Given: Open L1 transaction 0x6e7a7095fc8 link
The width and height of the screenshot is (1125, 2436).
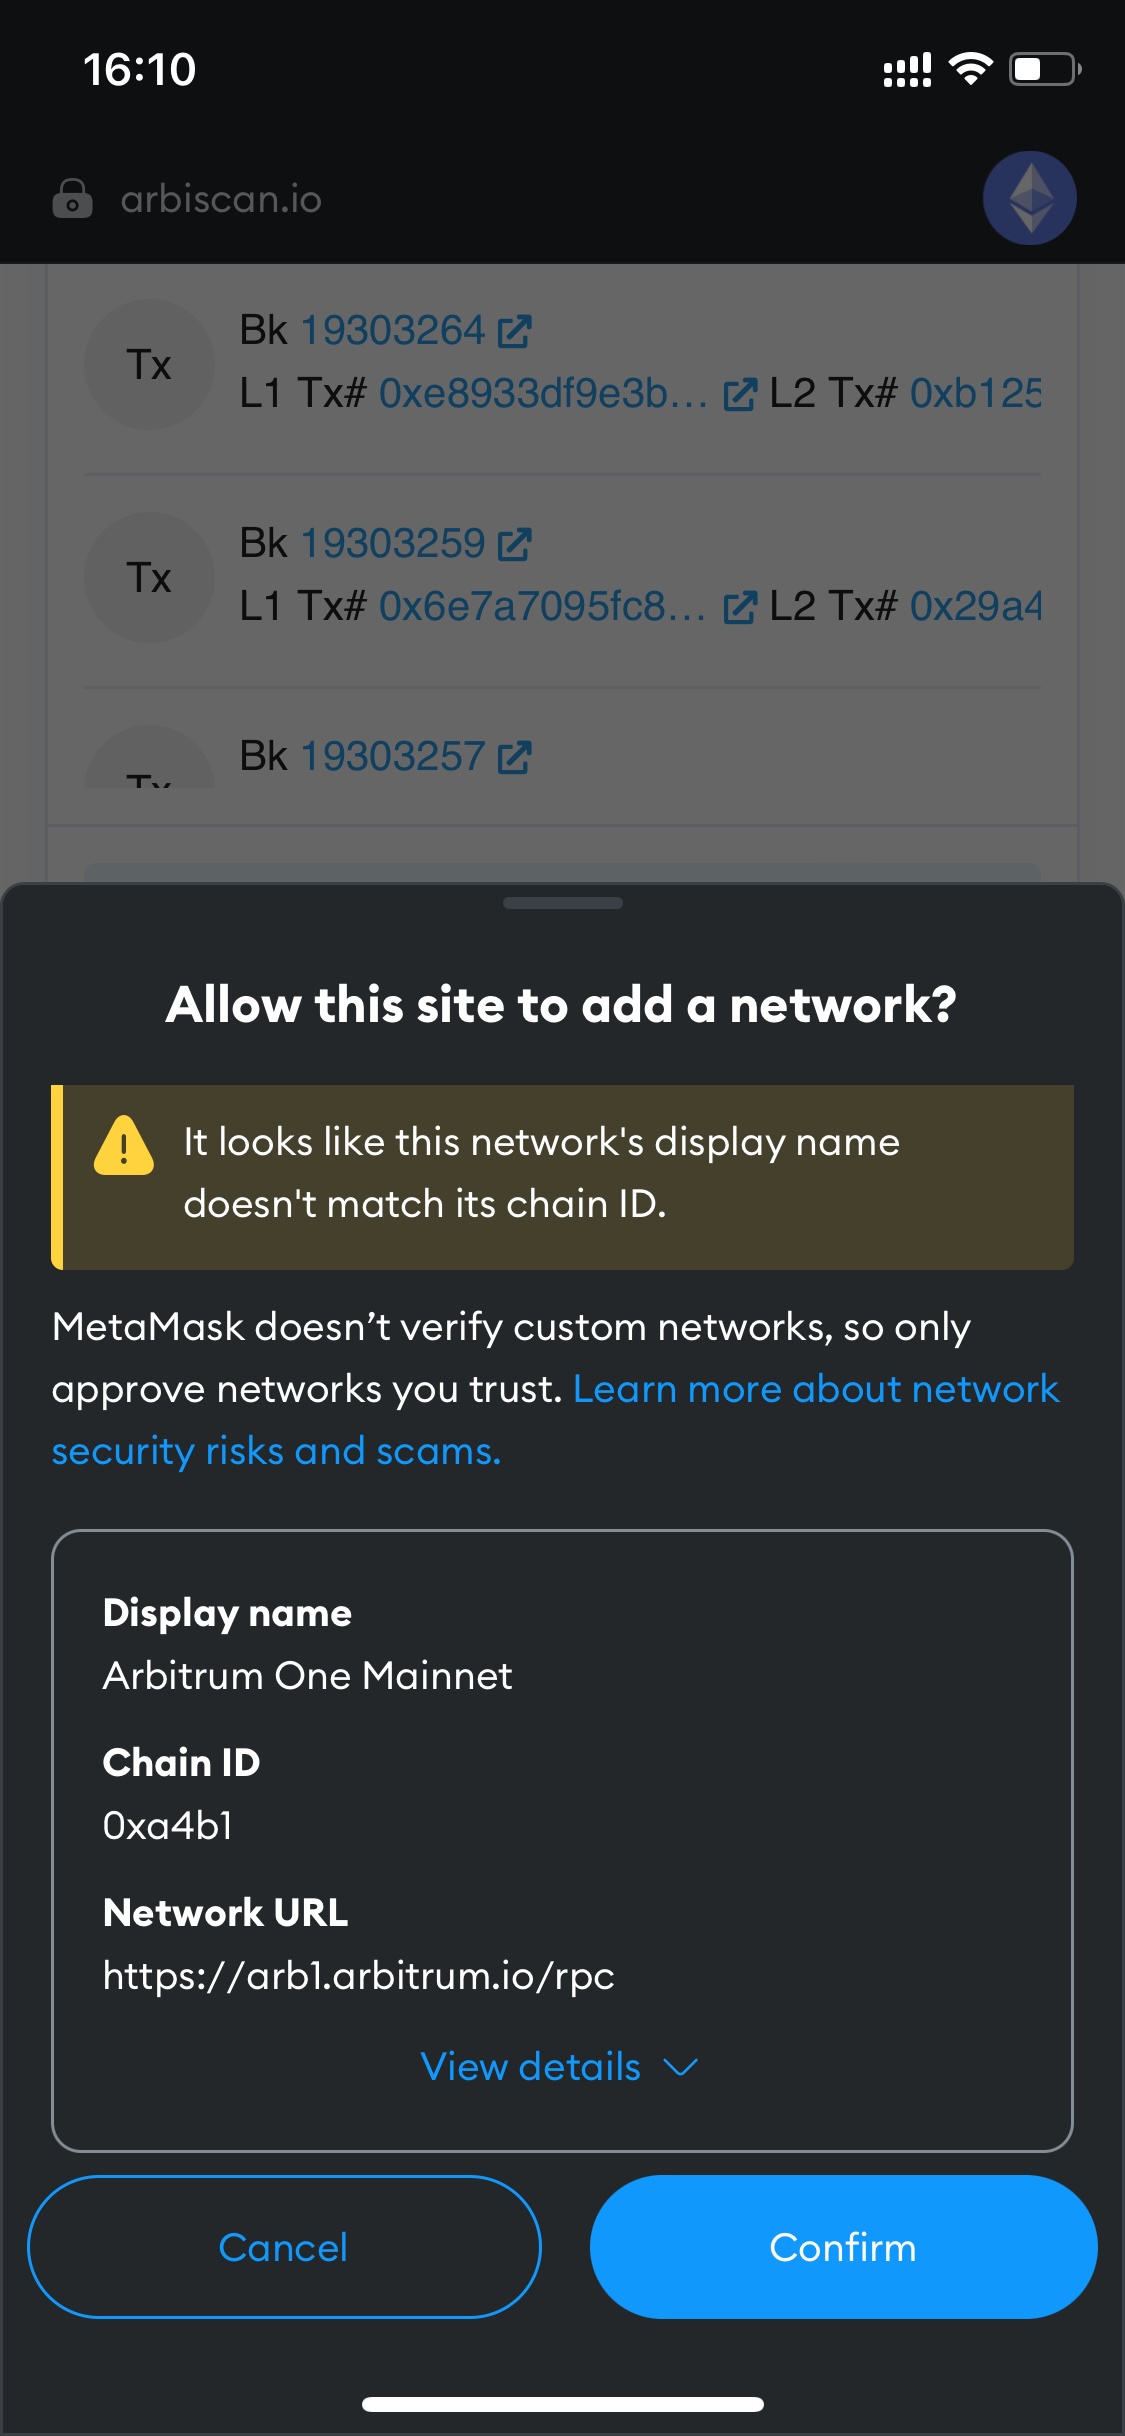Looking at the screenshot, I should (x=542, y=607).
